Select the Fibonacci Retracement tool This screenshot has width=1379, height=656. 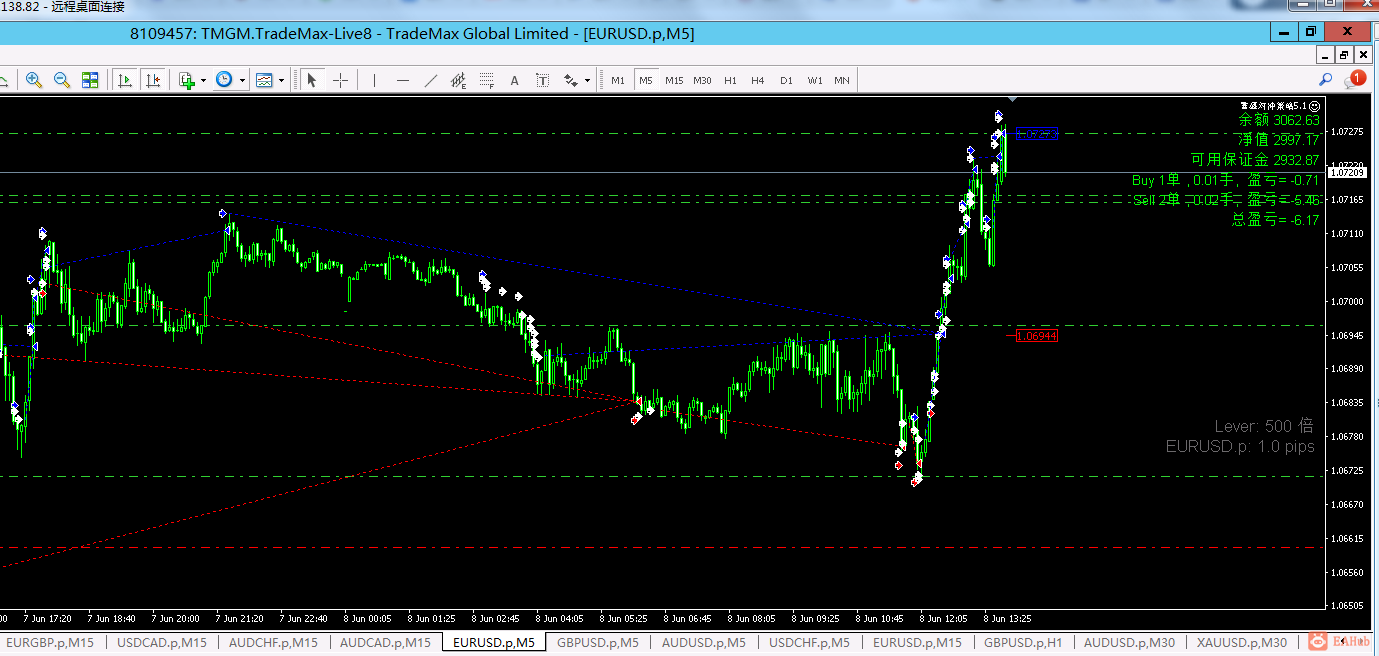coord(487,80)
